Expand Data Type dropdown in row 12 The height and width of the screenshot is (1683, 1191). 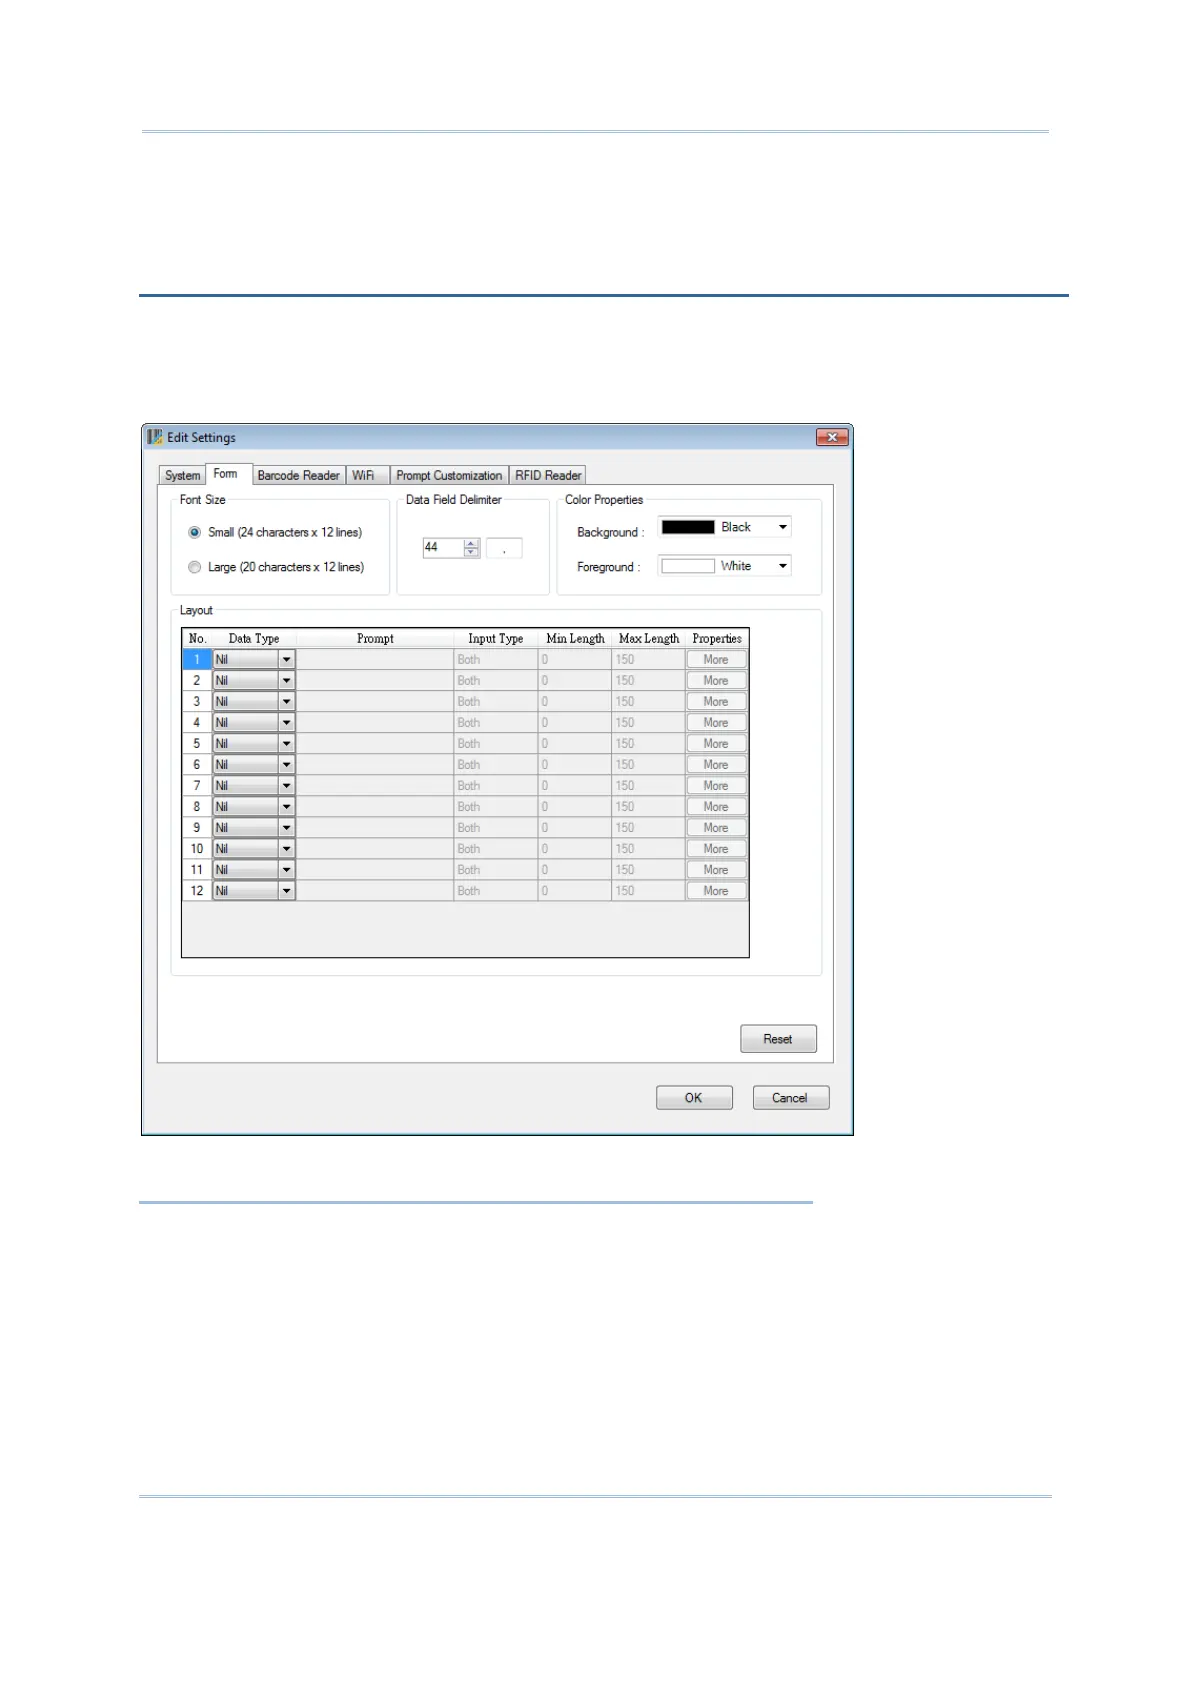286,891
